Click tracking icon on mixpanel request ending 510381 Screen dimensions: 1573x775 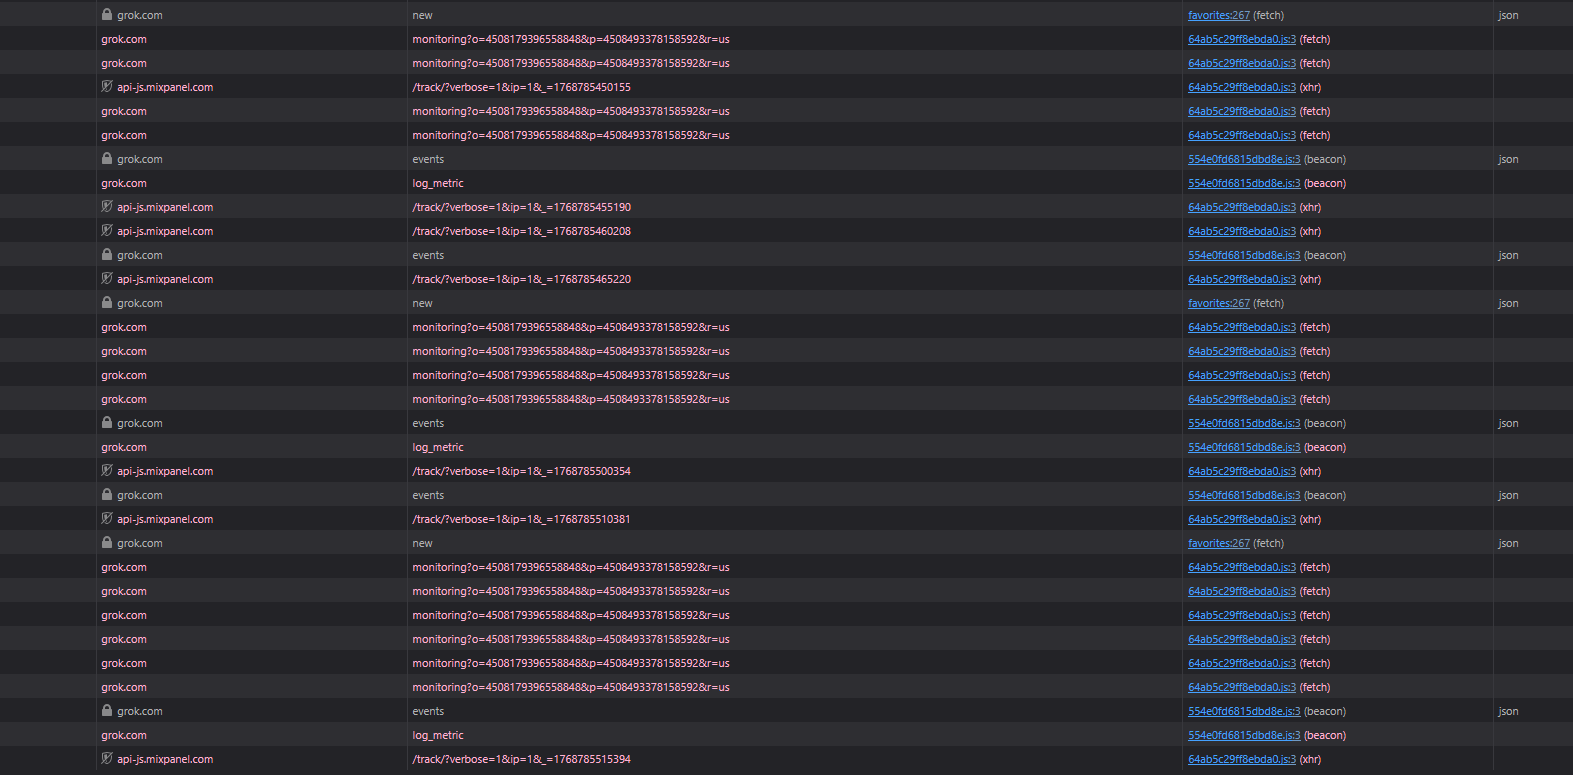tap(107, 519)
